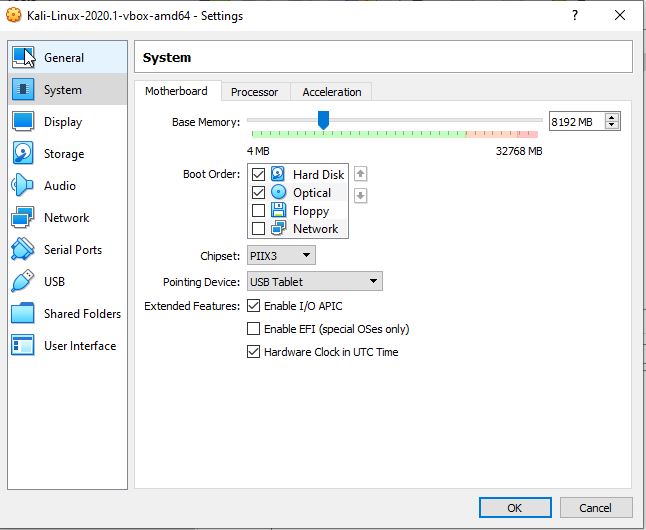
Task: Switch to the Acceleration tab
Action: (x=332, y=92)
